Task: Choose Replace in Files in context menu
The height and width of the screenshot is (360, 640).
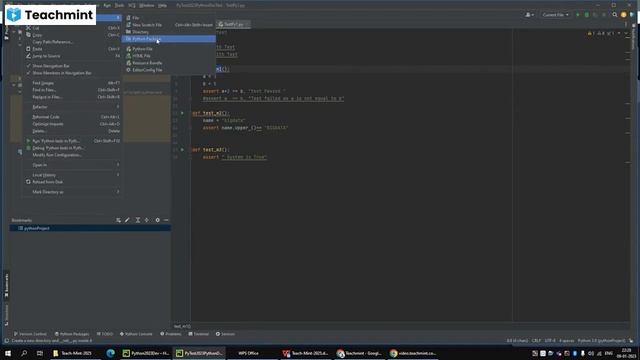Action: click(x=72, y=97)
